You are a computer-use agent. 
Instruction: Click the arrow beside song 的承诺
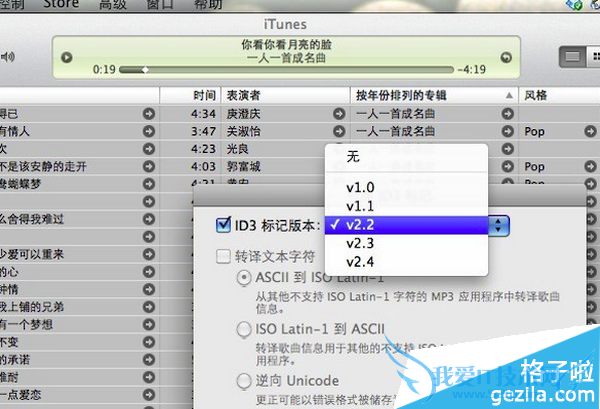(x=149, y=360)
